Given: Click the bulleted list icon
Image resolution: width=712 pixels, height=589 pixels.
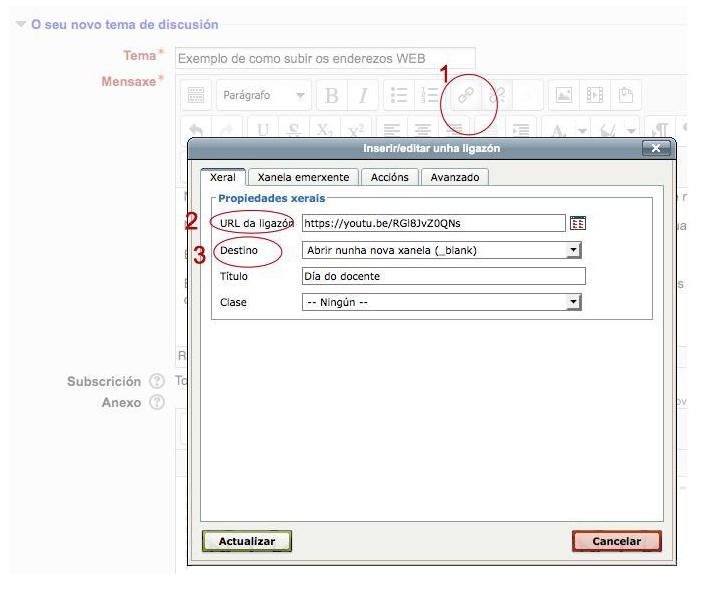Looking at the screenshot, I should (x=397, y=96).
